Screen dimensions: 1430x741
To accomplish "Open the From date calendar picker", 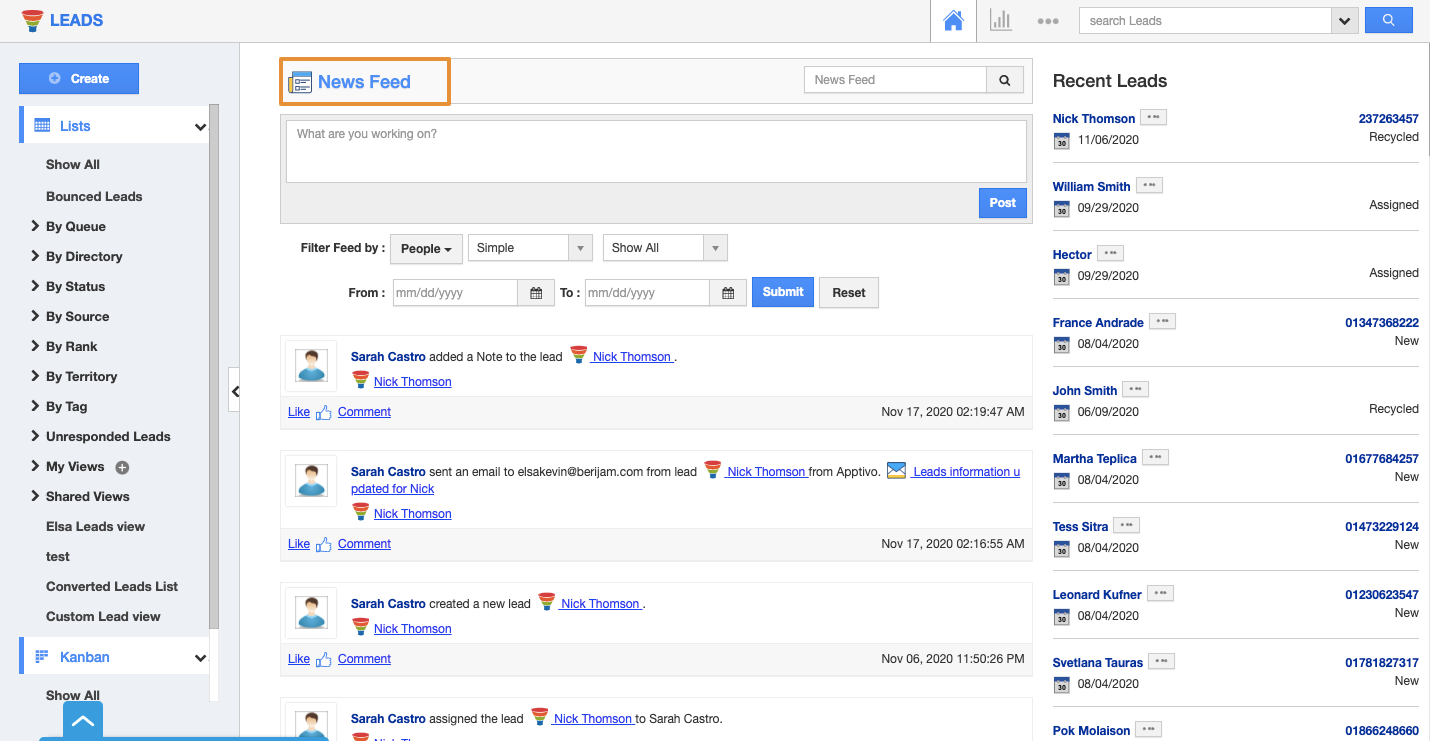I will (536, 293).
